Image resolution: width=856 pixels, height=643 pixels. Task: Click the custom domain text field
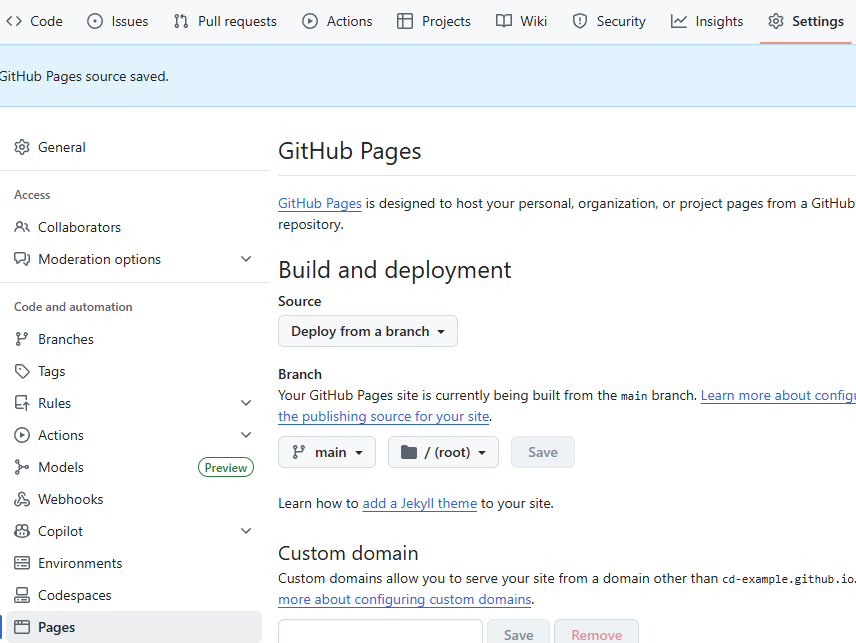pos(381,633)
